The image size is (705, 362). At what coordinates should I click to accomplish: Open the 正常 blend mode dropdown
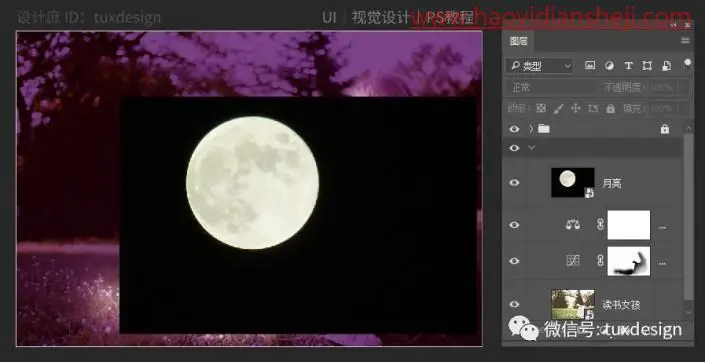[x=551, y=87]
